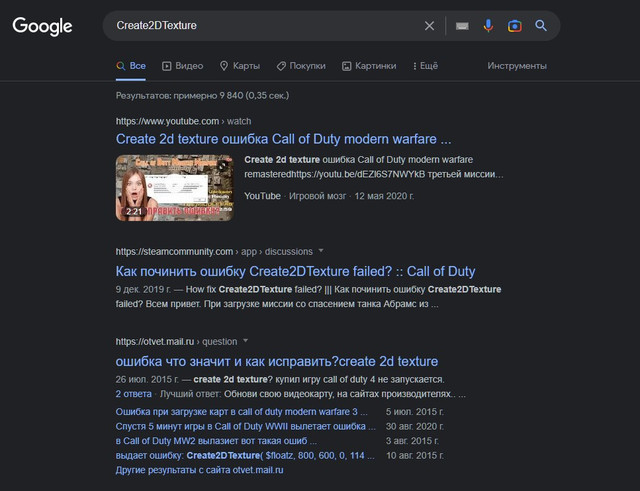Switch to the Видео tab
The image size is (640, 491).
182,66
